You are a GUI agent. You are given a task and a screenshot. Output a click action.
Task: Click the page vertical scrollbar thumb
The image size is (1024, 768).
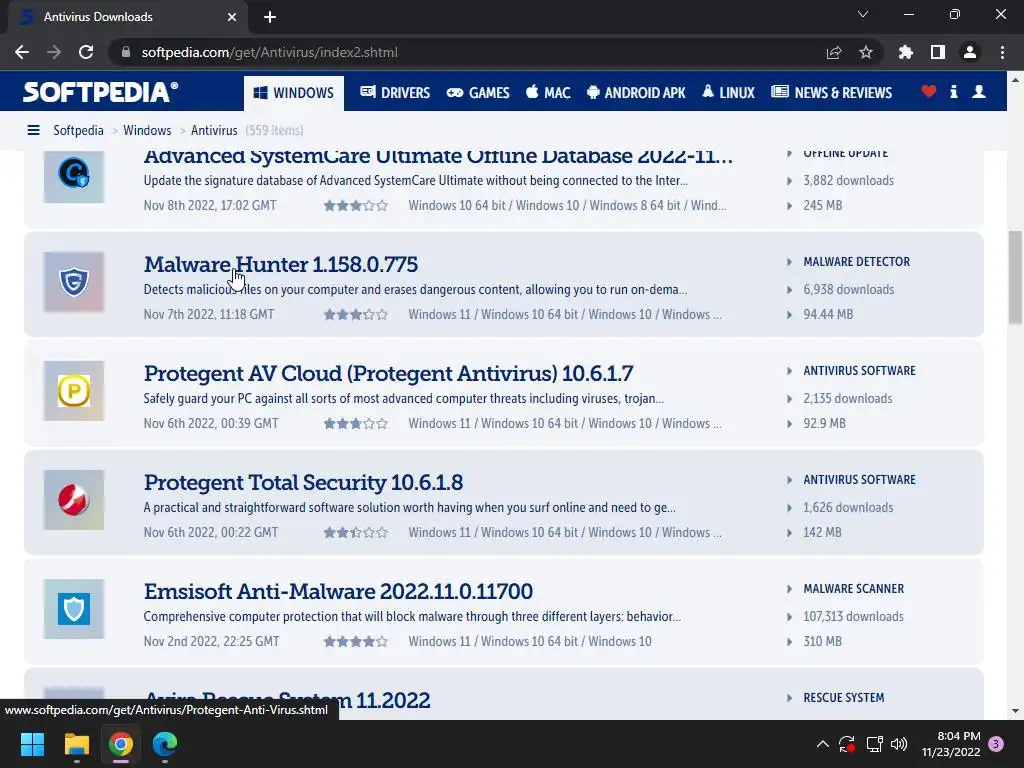coord(1015,277)
